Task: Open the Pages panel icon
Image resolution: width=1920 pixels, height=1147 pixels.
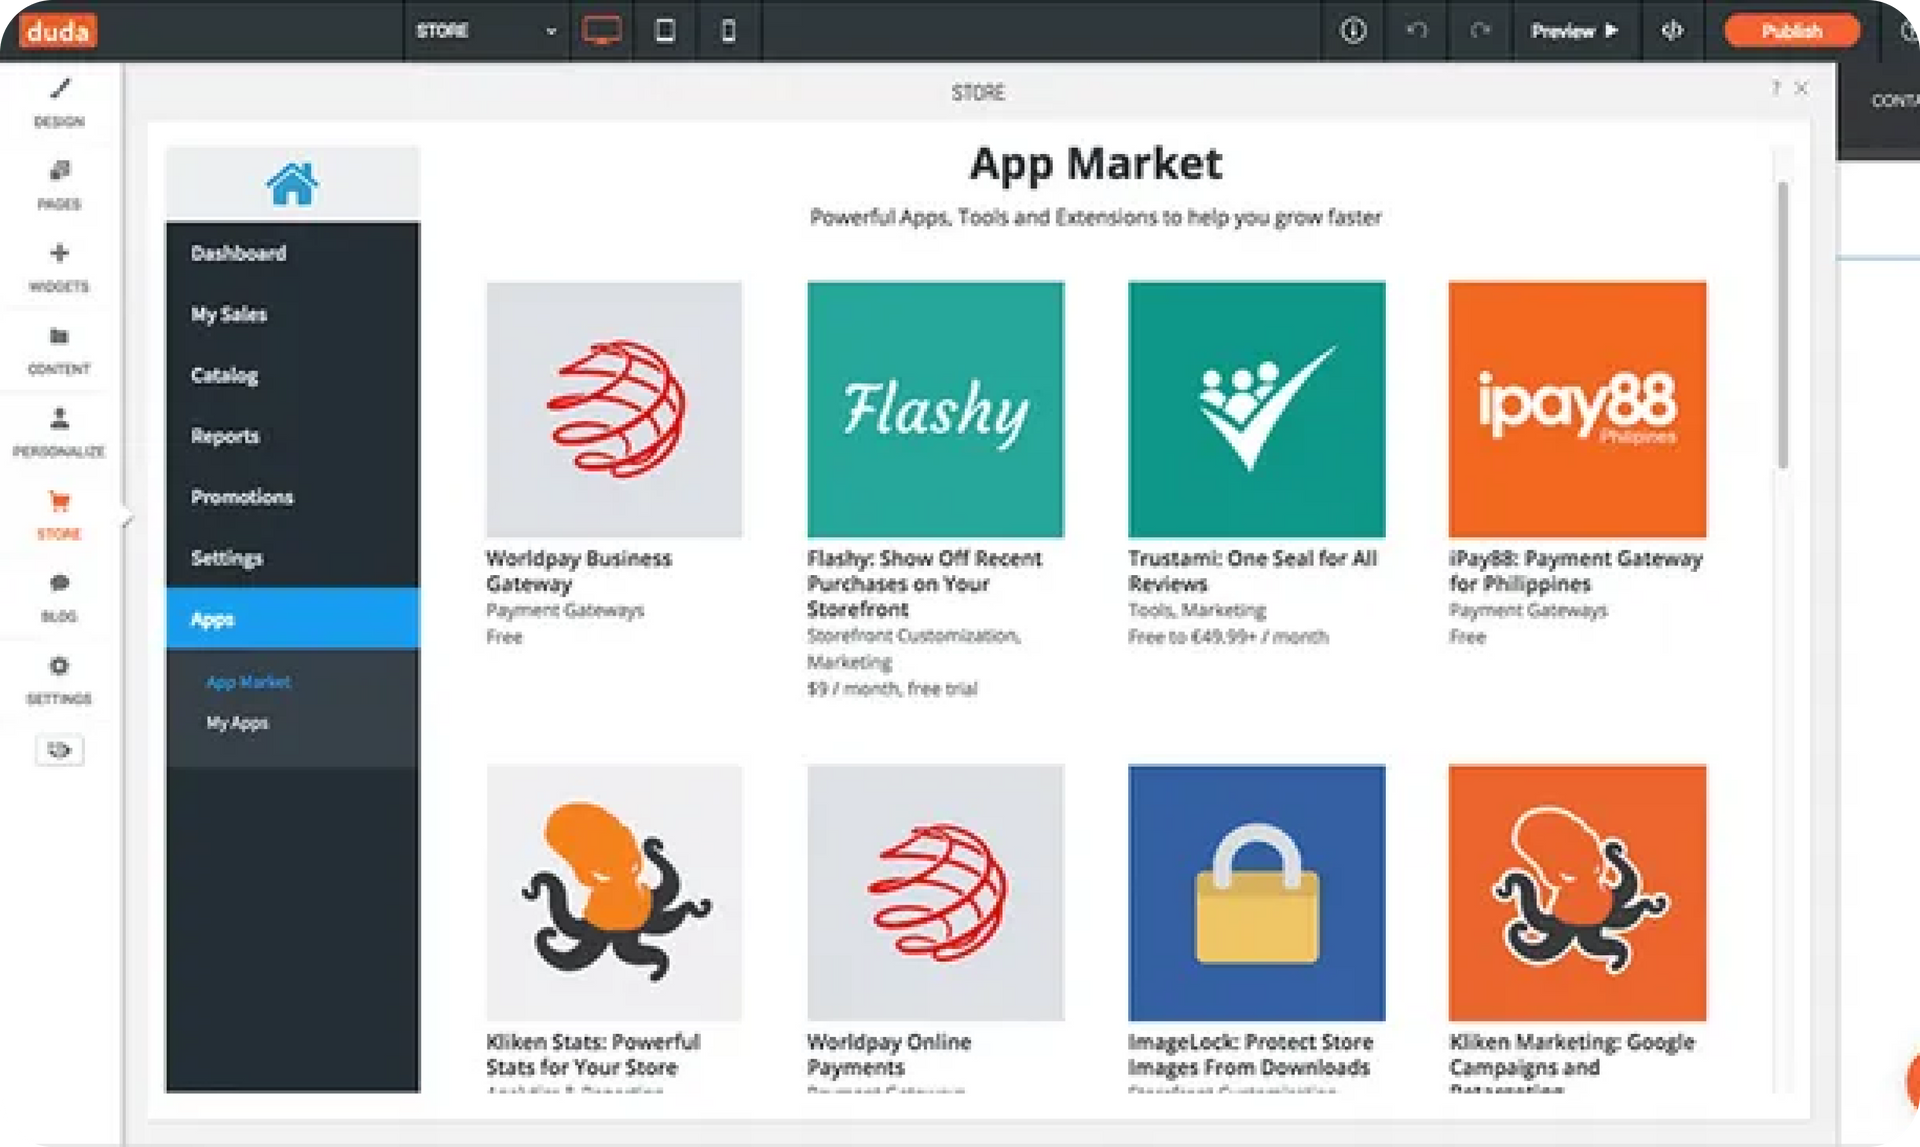Action: [x=60, y=172]
